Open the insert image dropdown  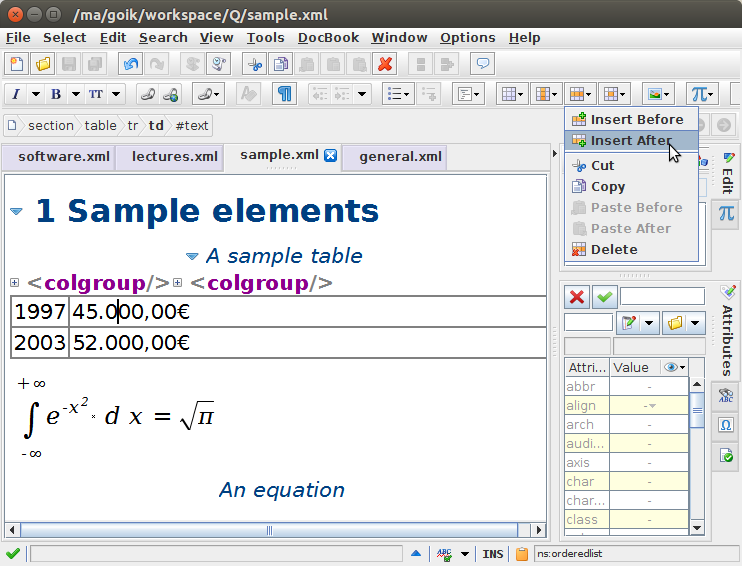point(658,94)
